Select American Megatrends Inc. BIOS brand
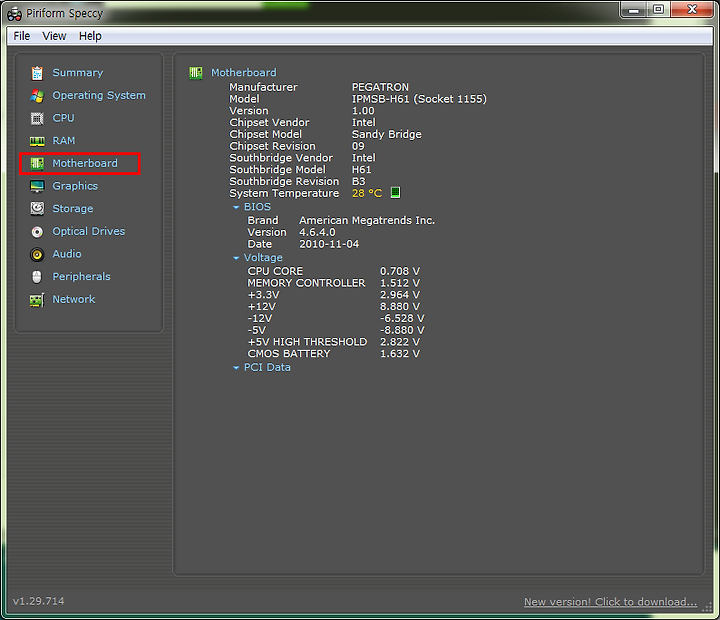The width and height of the screenshot is (720, 620). tap(367, 220)
